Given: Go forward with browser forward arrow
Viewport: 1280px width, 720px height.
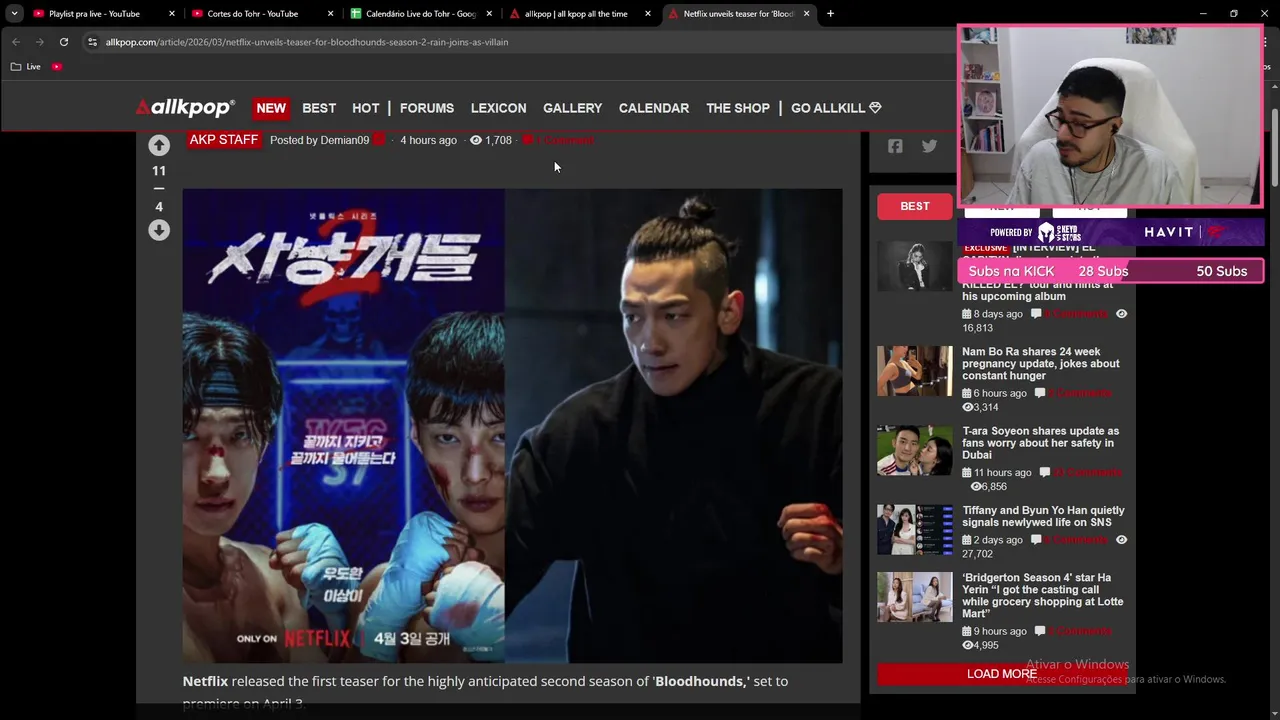Looking at the screenshot, I should point(40,42).
